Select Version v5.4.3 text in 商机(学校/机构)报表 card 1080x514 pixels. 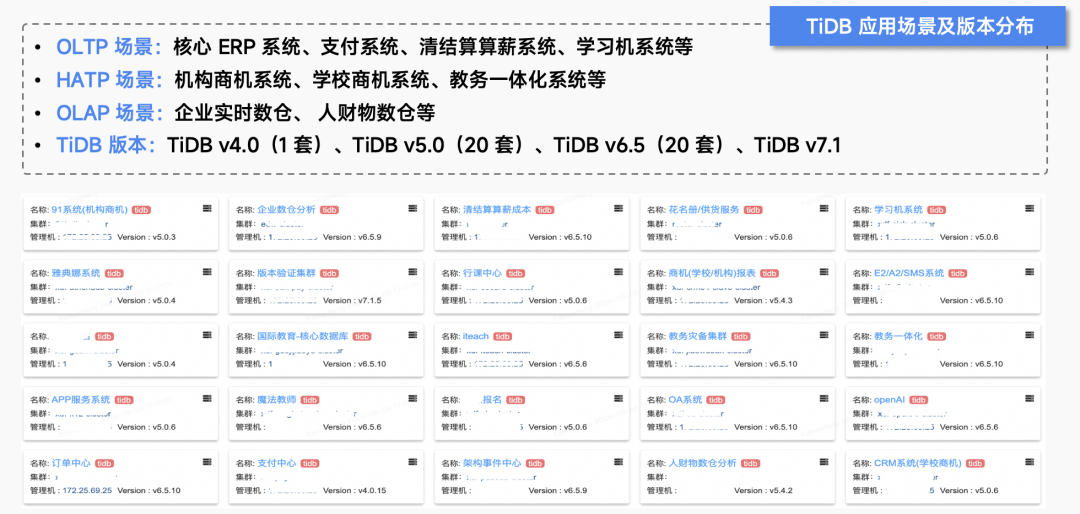point(763,300)
